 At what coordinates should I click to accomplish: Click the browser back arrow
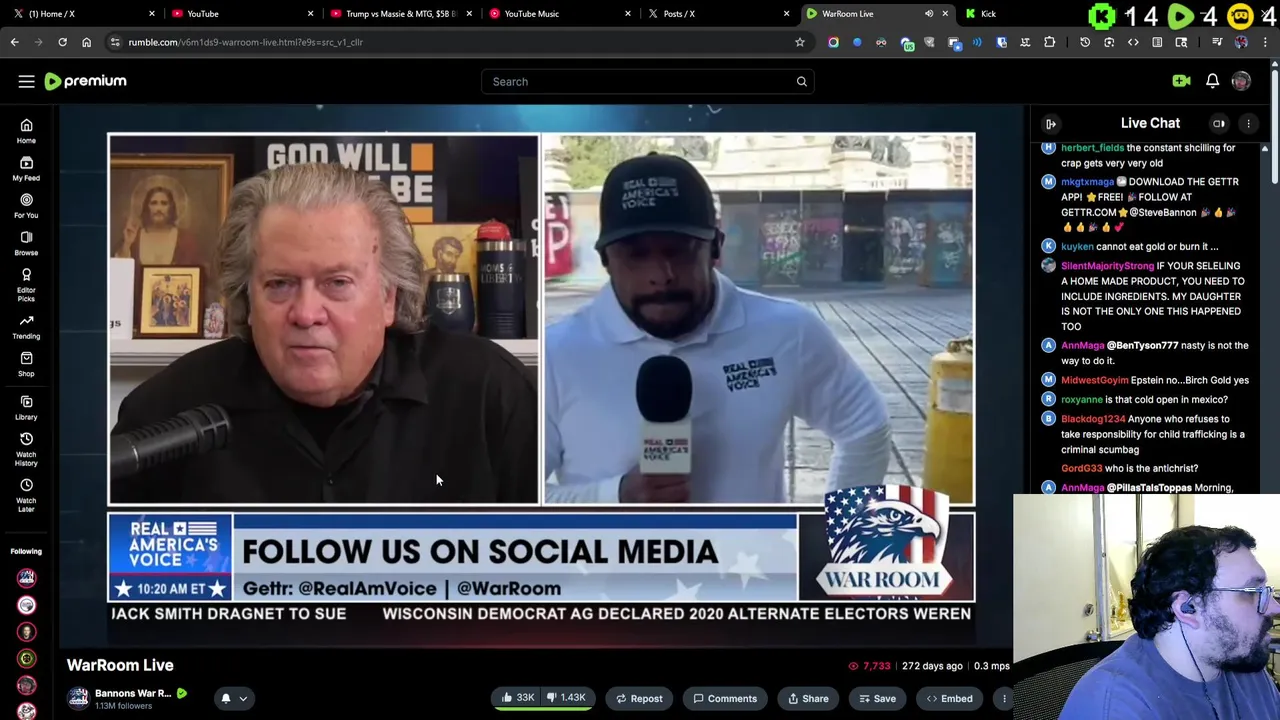(15, 42)
